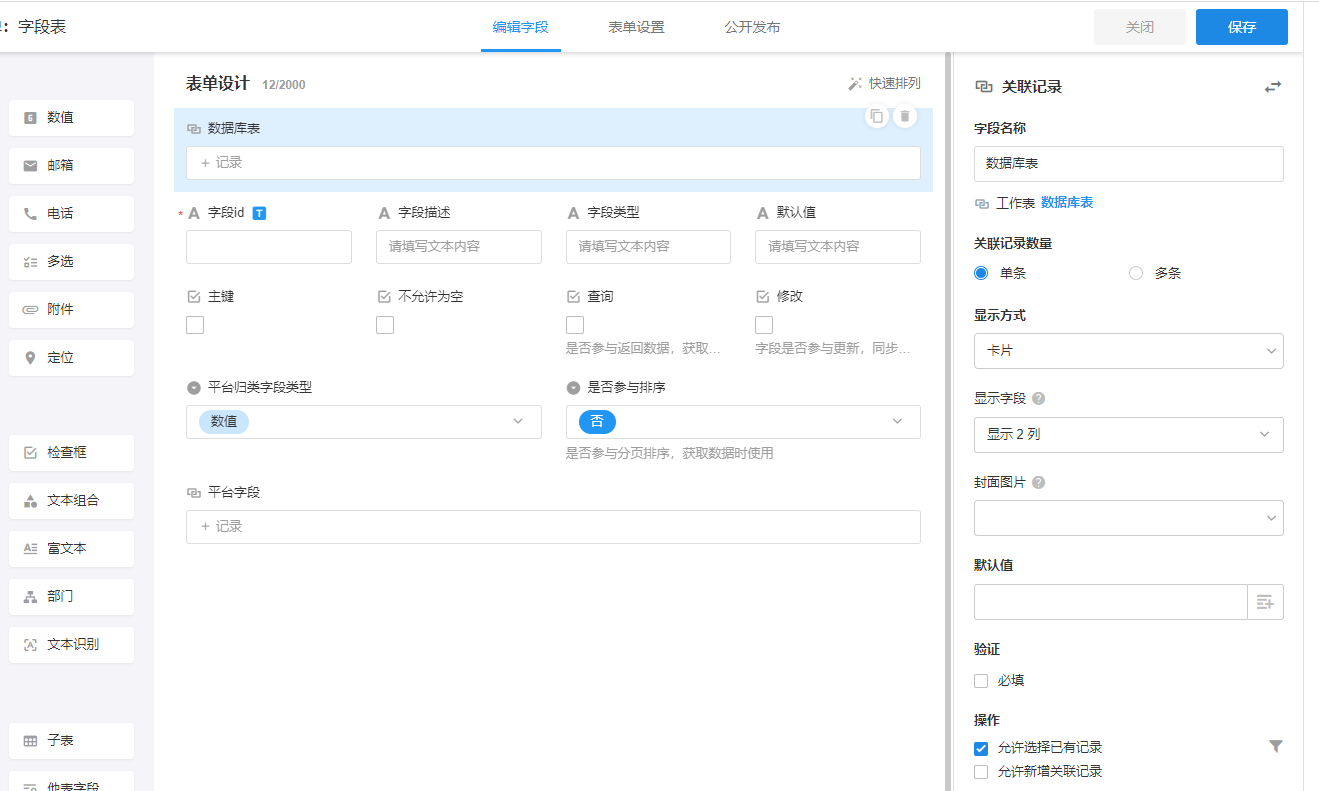
Task: Click the copy icon on 数据库表 field
Action: point(876,116)
